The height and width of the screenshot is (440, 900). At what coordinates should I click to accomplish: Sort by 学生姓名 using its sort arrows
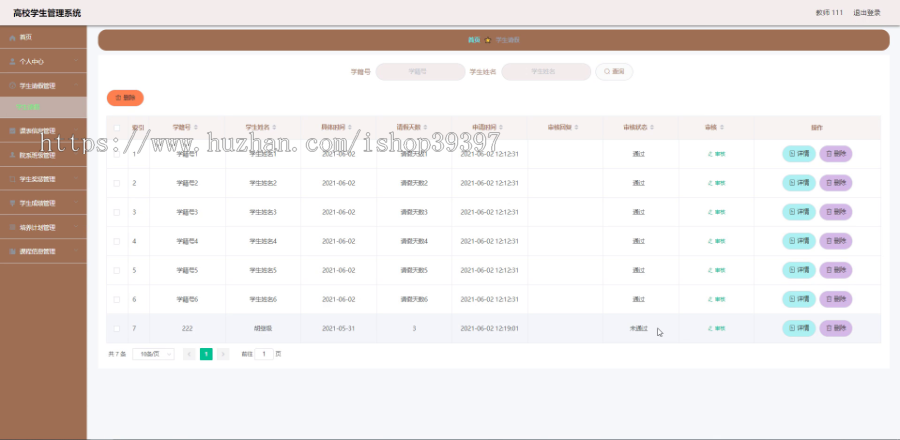(274, 127)
